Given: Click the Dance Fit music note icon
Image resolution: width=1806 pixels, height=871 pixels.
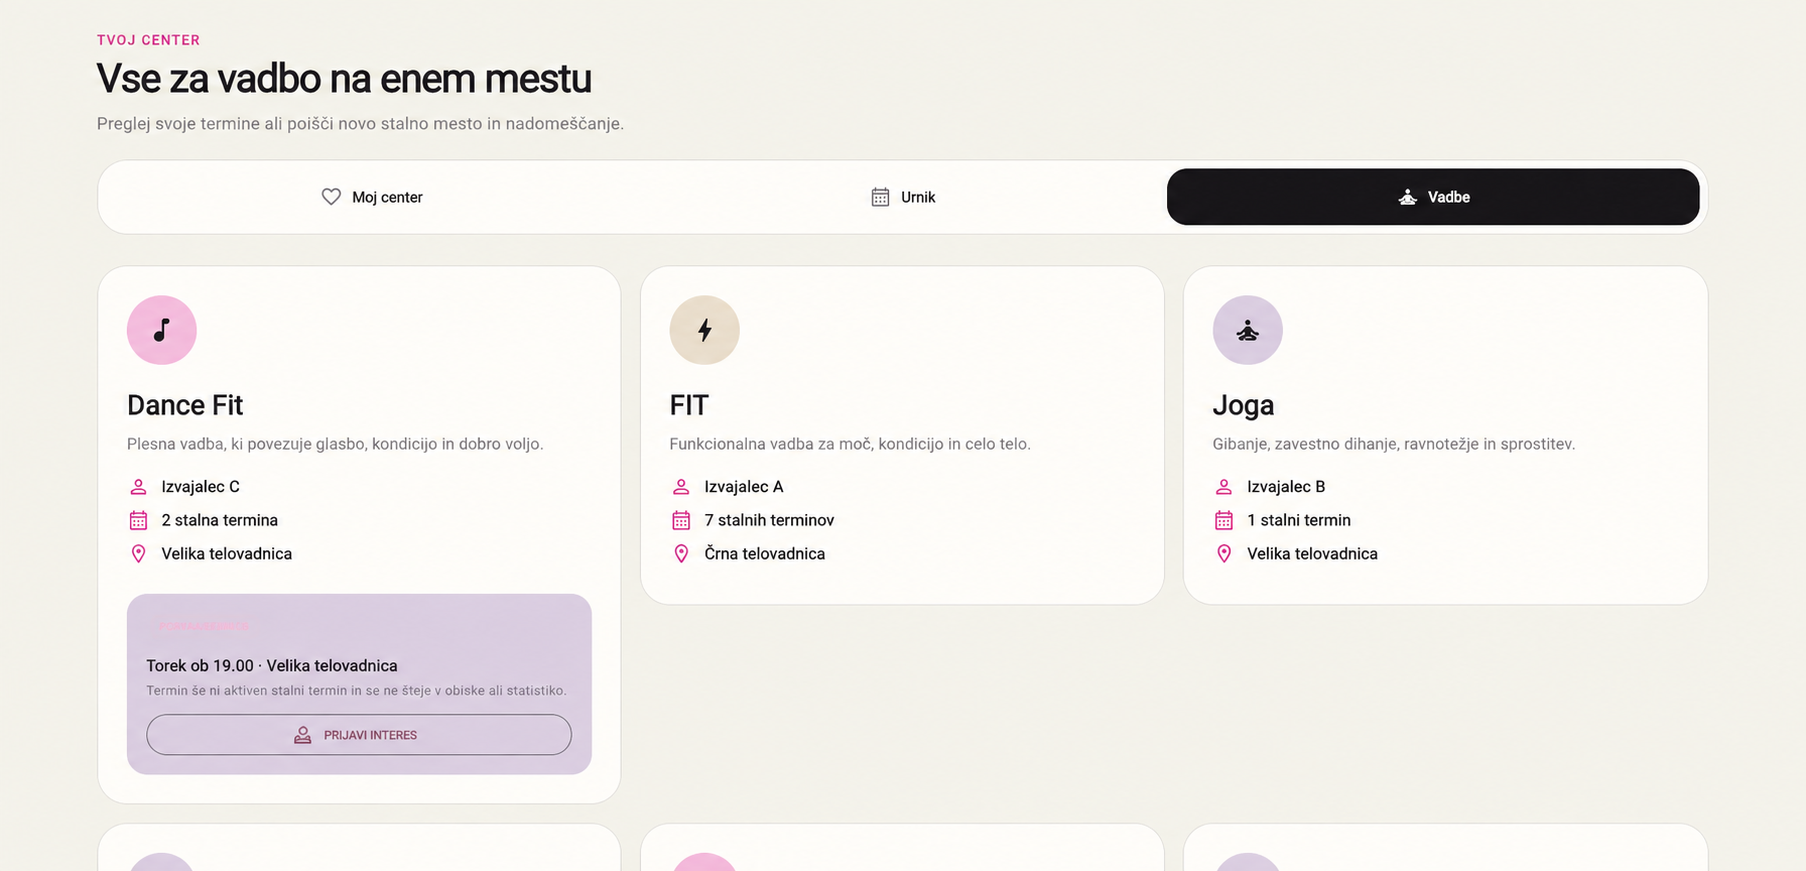Looking at the screenshot, I should tap(162, 330).
